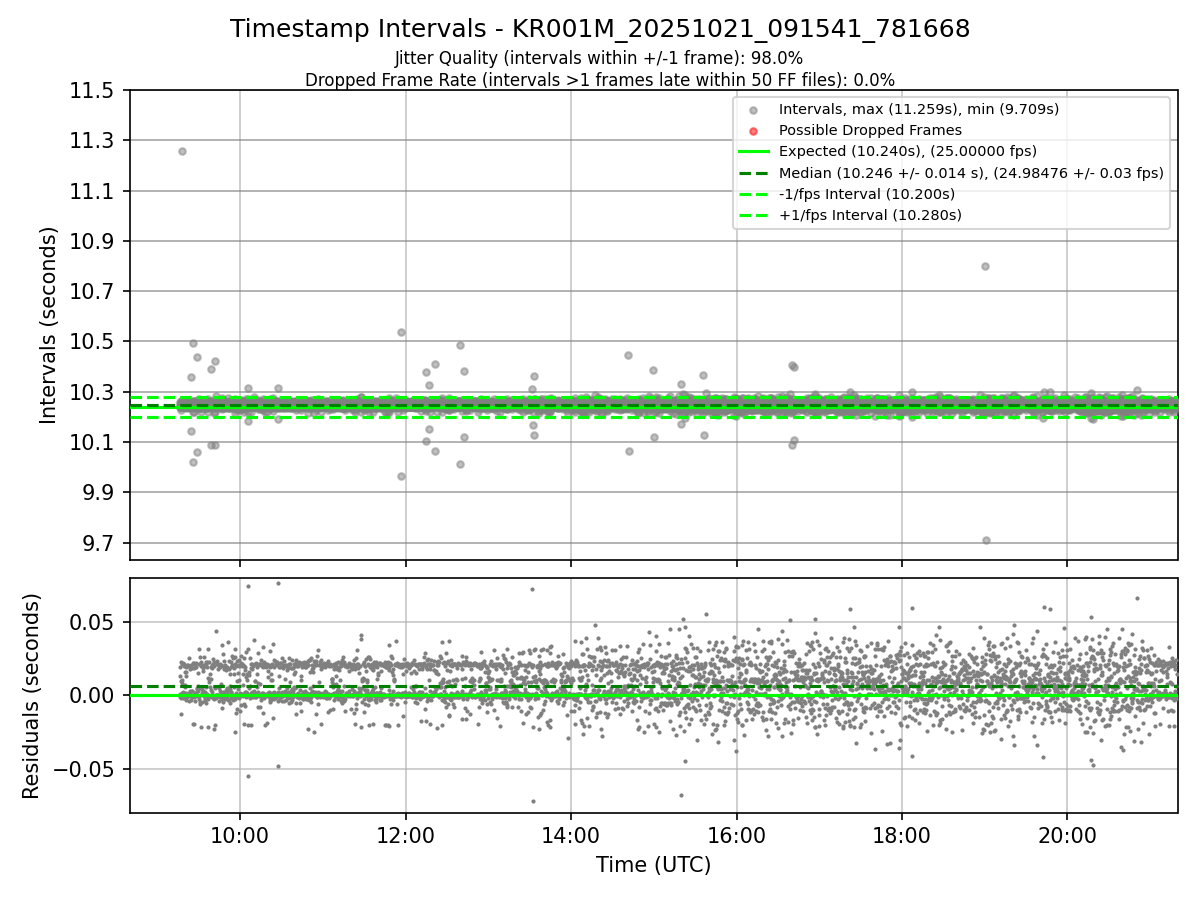Click legend entry "-1/fps Interval (10.200s)"

(866, 193)
